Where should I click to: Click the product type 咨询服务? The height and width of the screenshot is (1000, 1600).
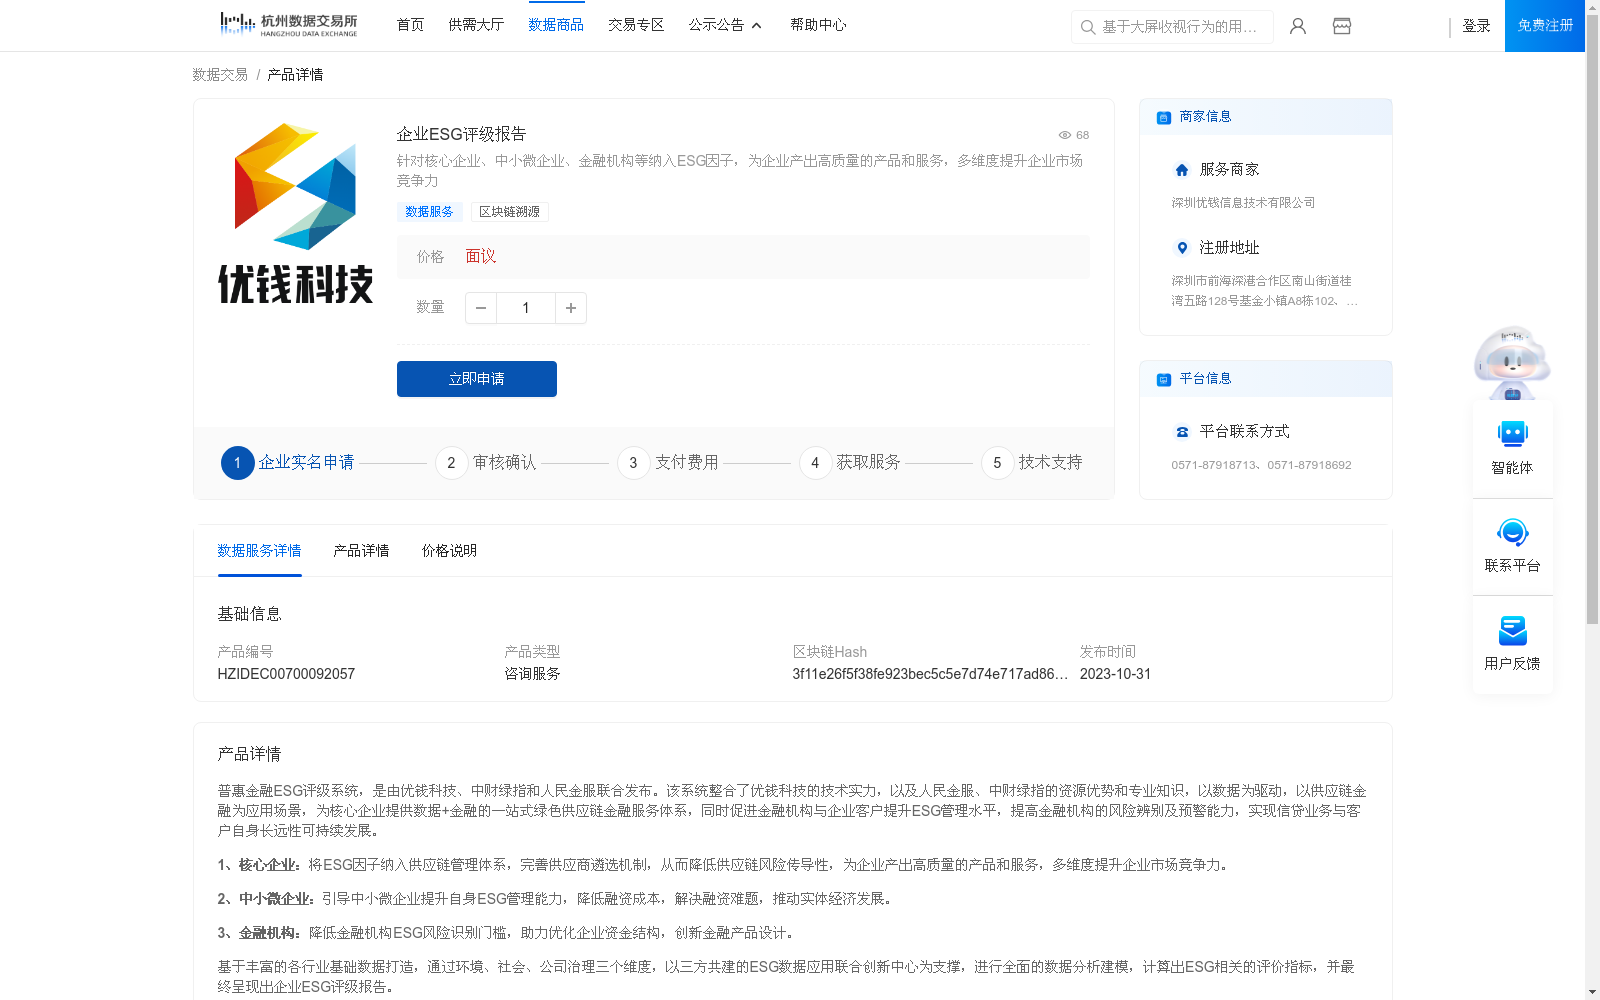coord(532,674)
